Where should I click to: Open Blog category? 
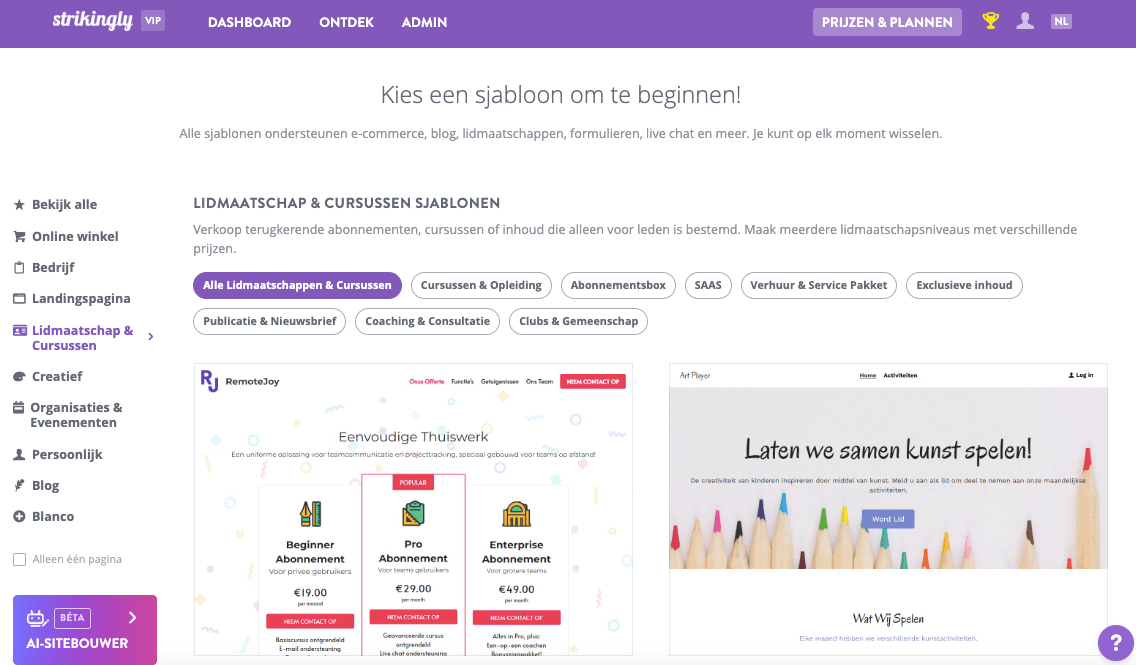pos(46,485)
